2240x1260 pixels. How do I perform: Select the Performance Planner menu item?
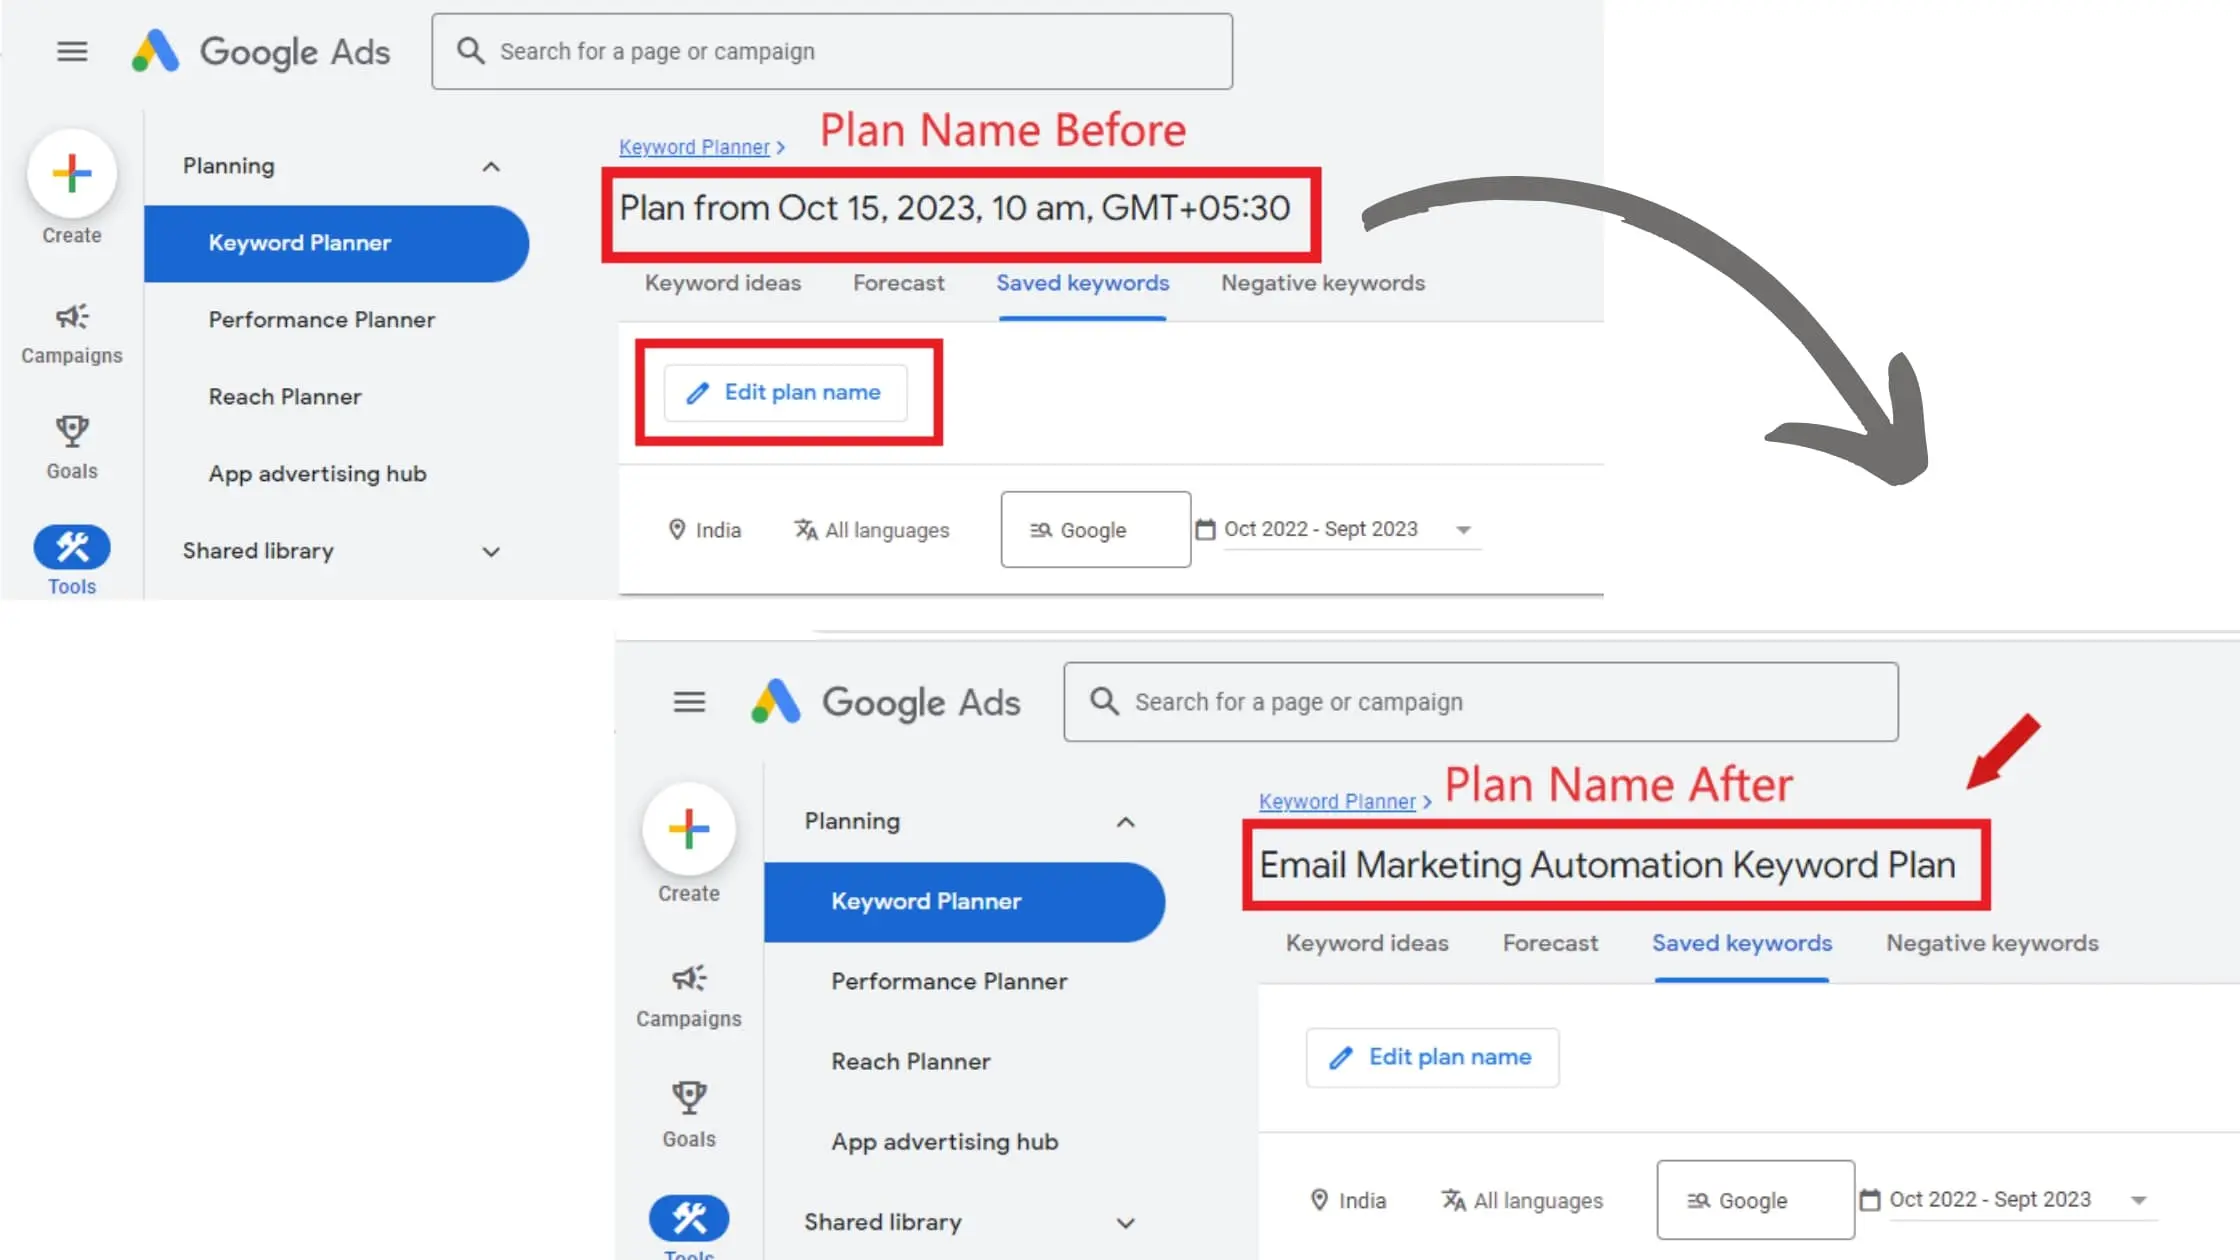(321, 320)
